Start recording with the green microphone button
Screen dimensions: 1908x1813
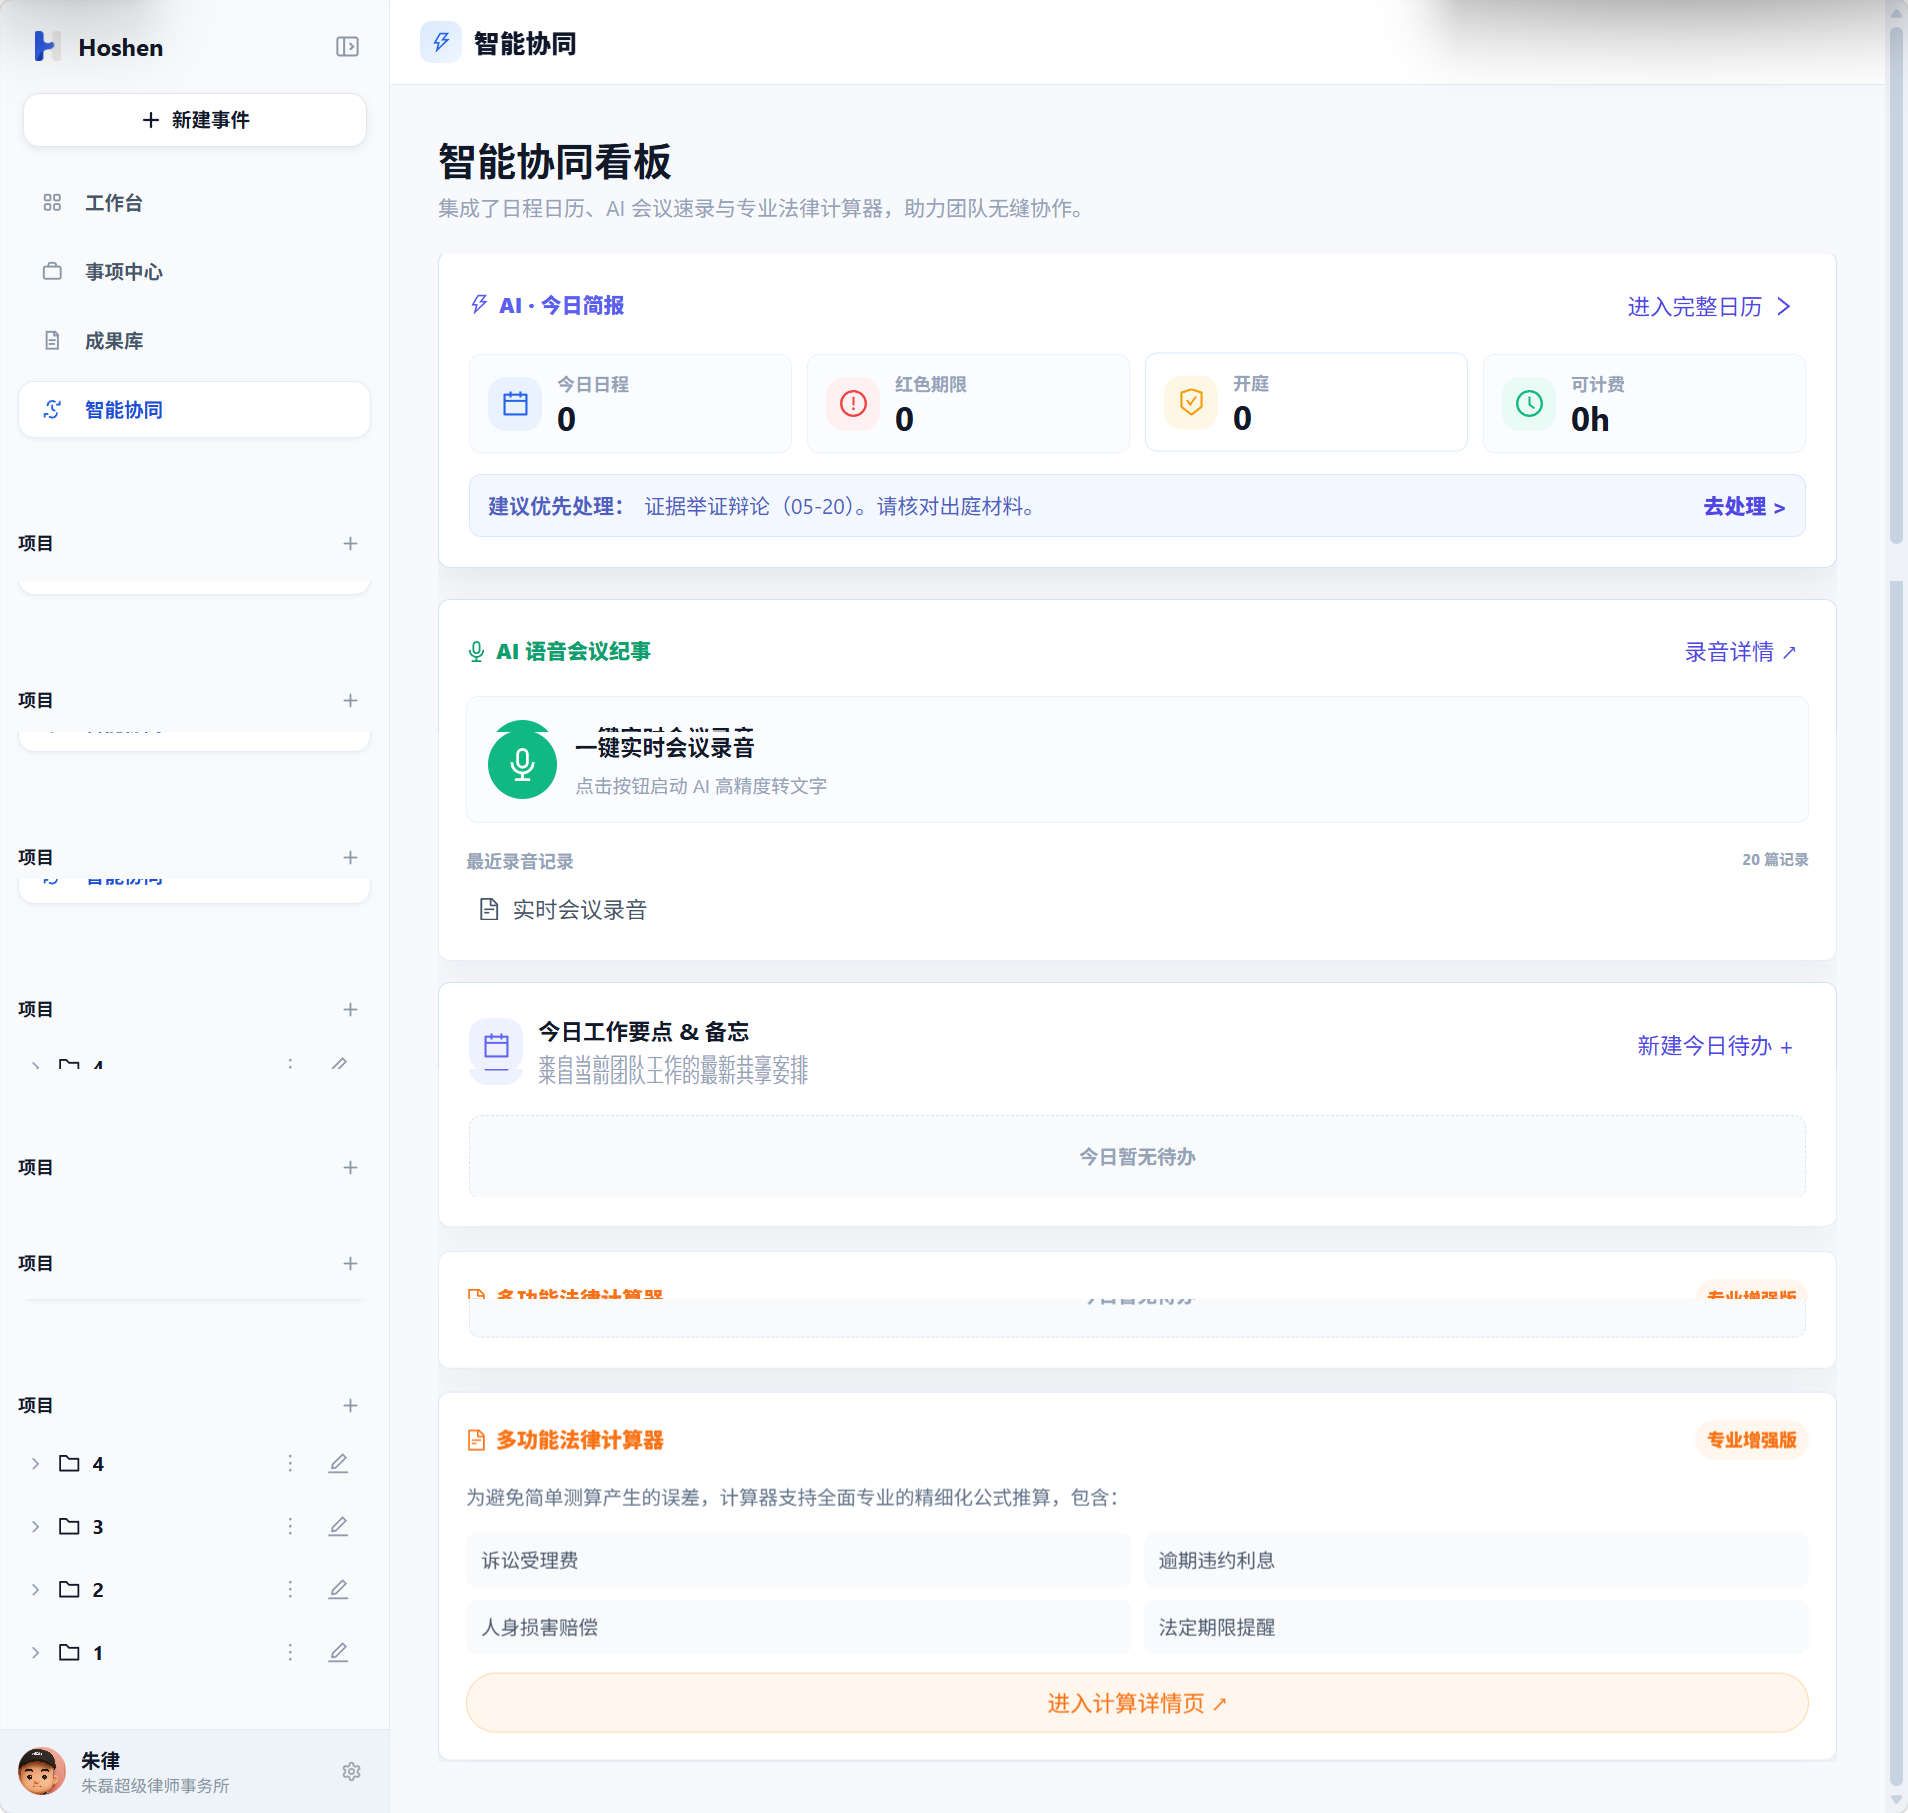point(522,764)
